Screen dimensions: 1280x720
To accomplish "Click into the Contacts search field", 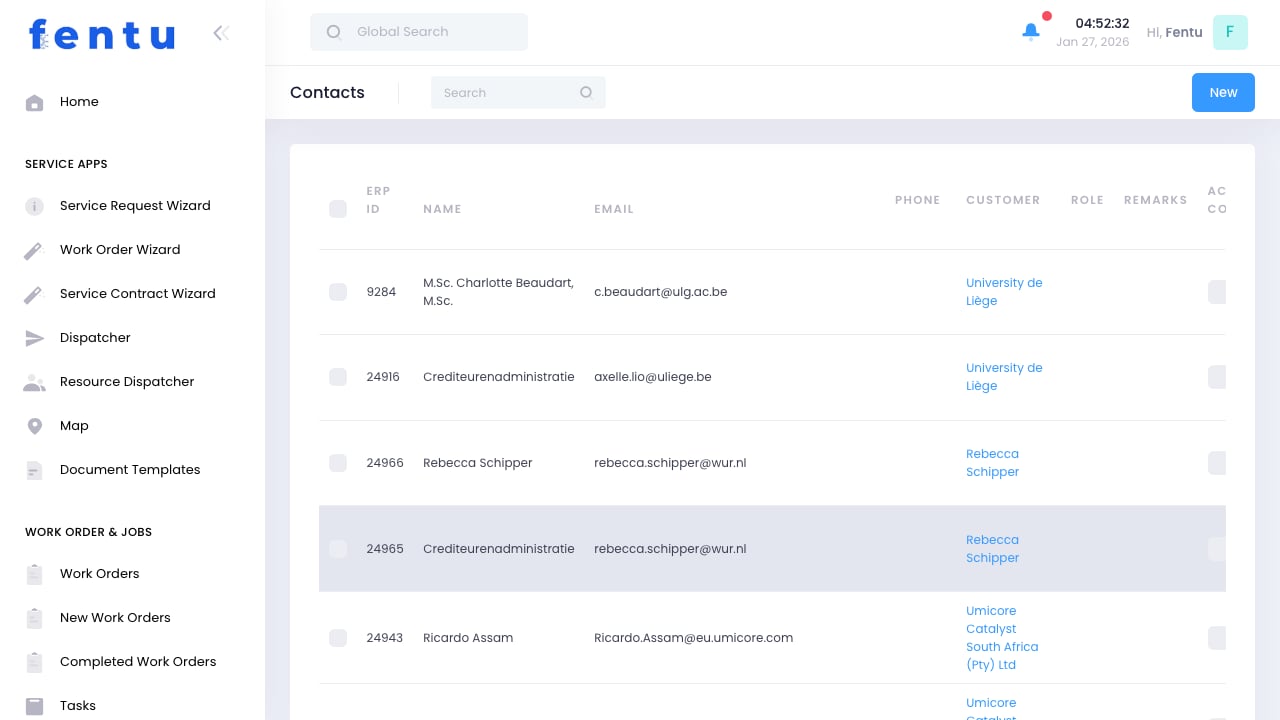I will pos(518,93).
